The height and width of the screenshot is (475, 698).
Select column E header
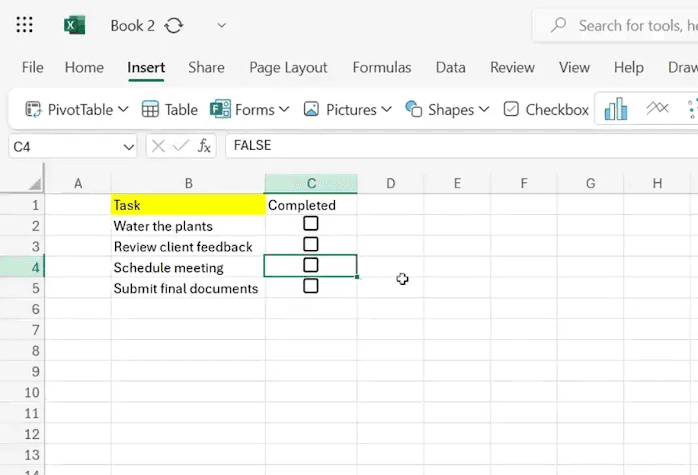point(457,183)
